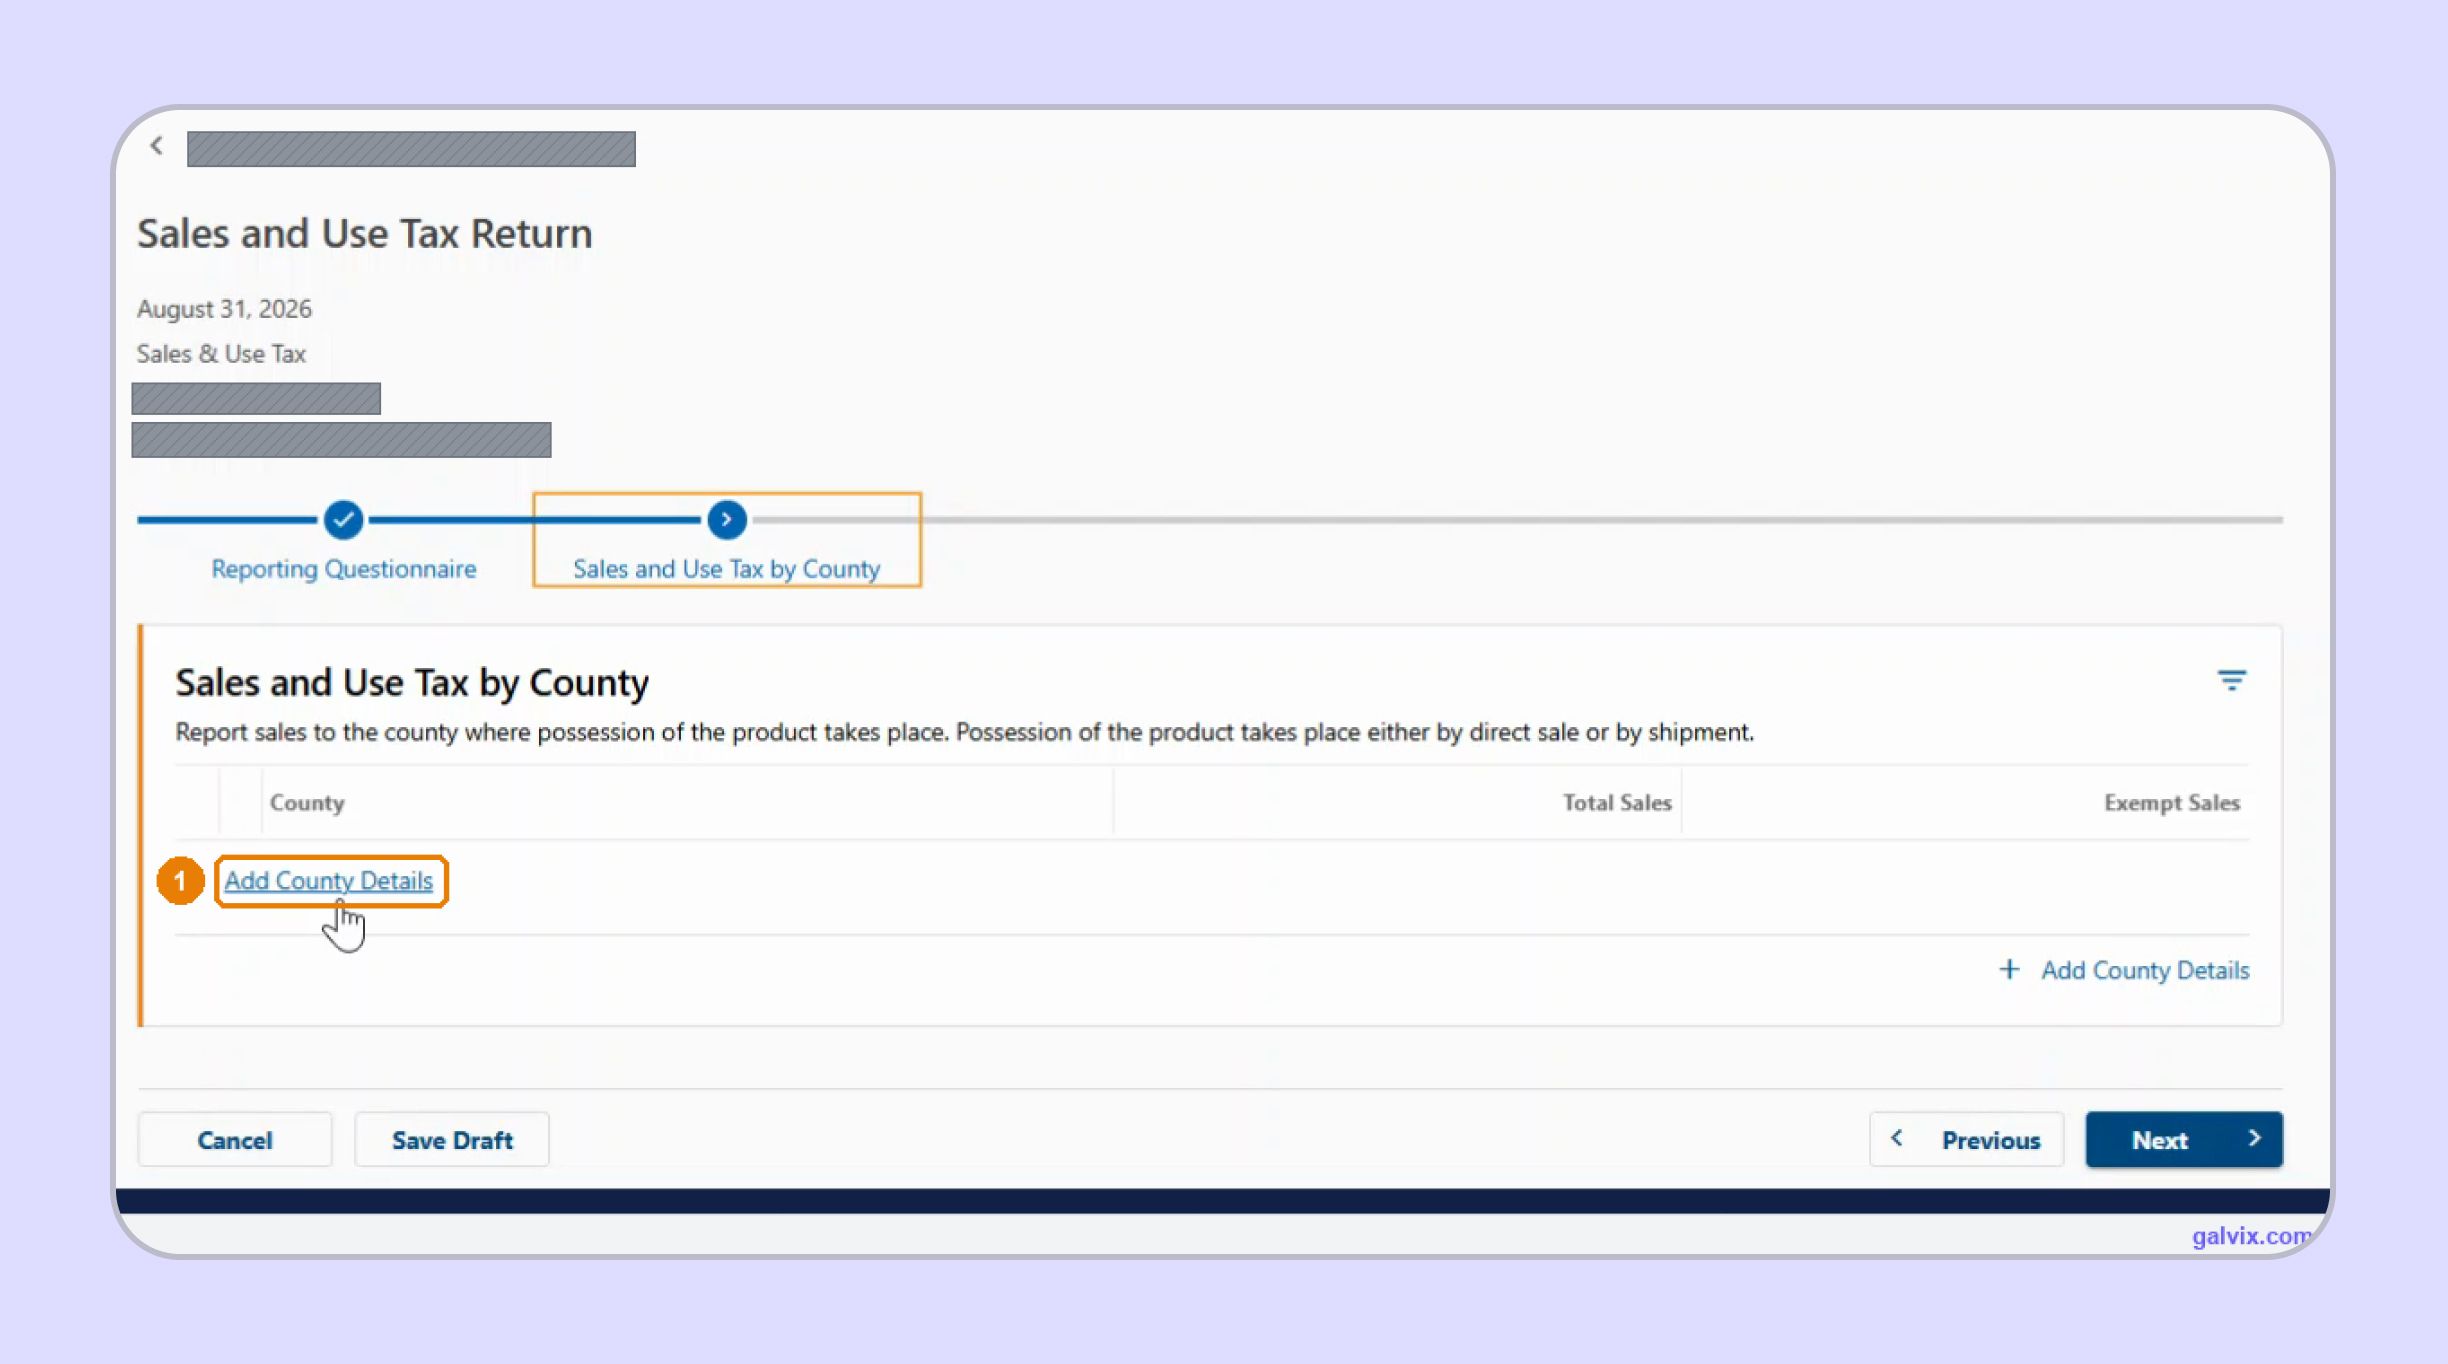Click the underlined Add County Details link

click(x=329, y=881)
